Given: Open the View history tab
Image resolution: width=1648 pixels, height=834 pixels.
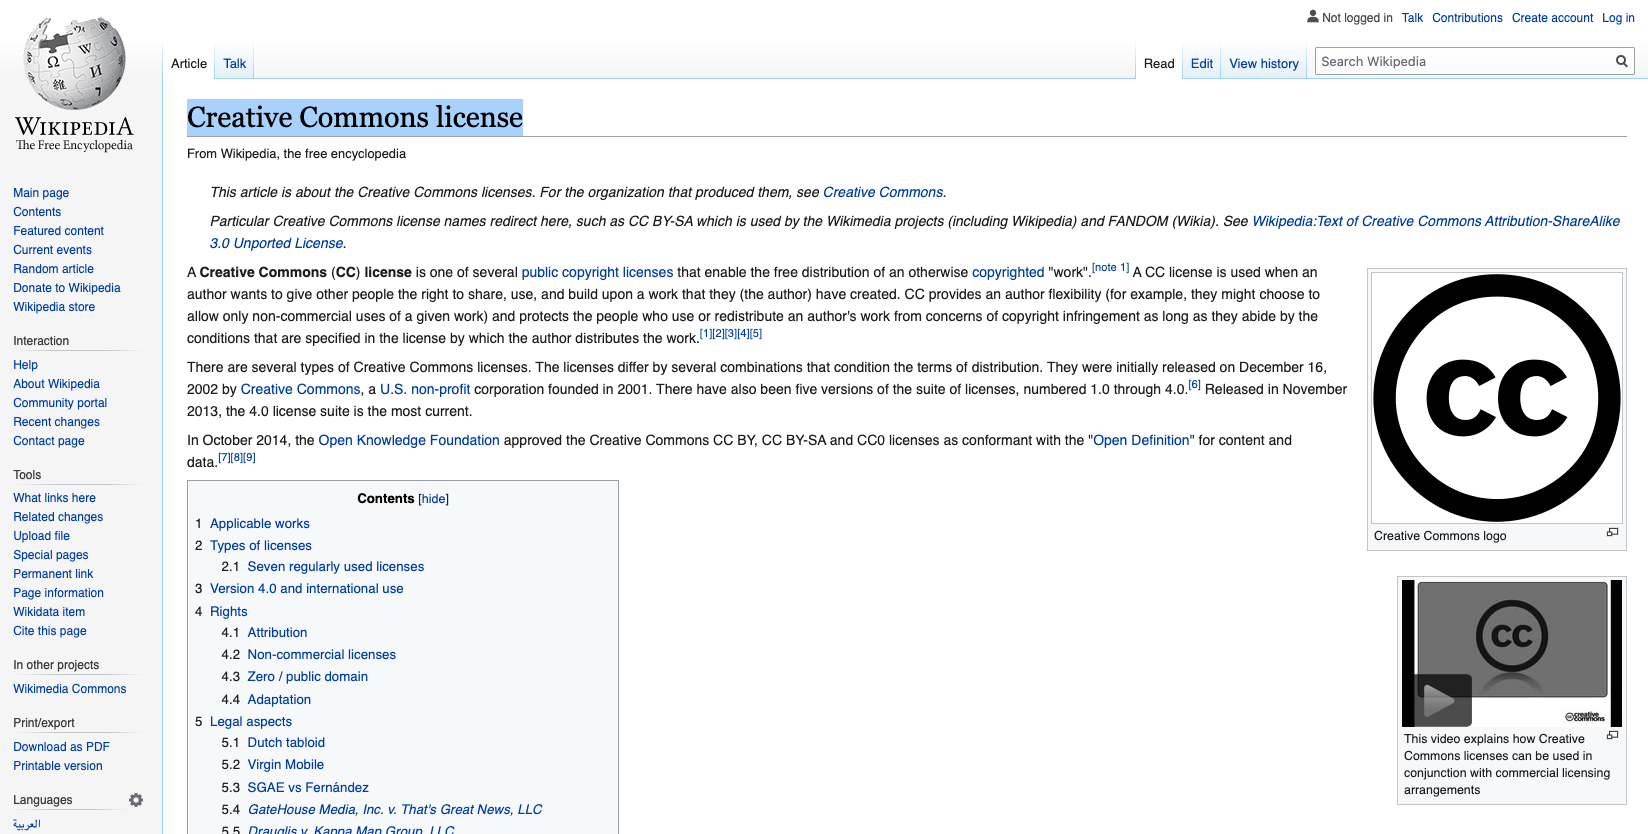Looking at the screenshot, I should (1263, 64).
